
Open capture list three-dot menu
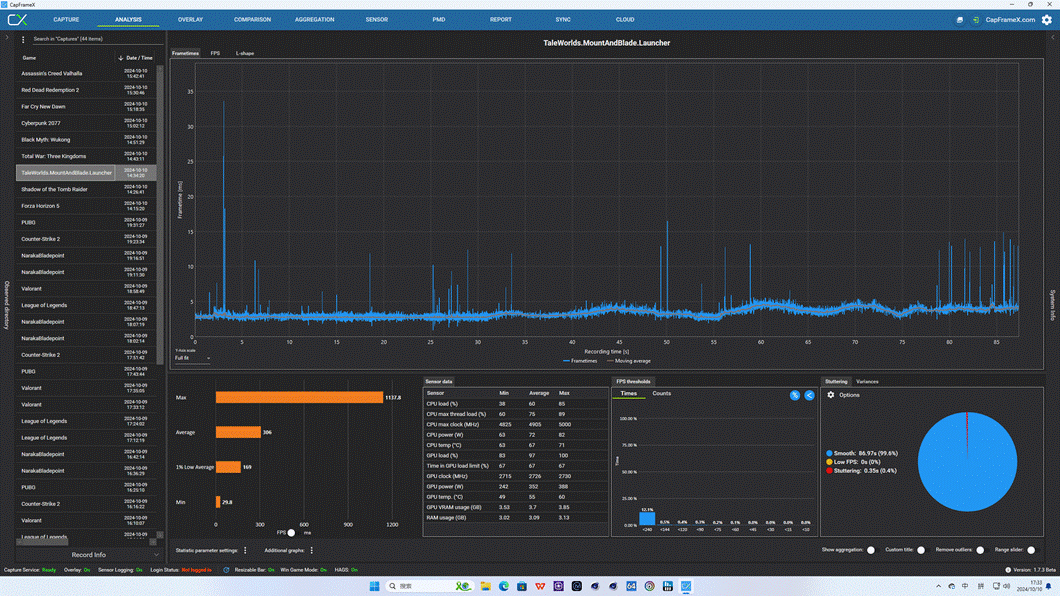(x=23, y=39)
